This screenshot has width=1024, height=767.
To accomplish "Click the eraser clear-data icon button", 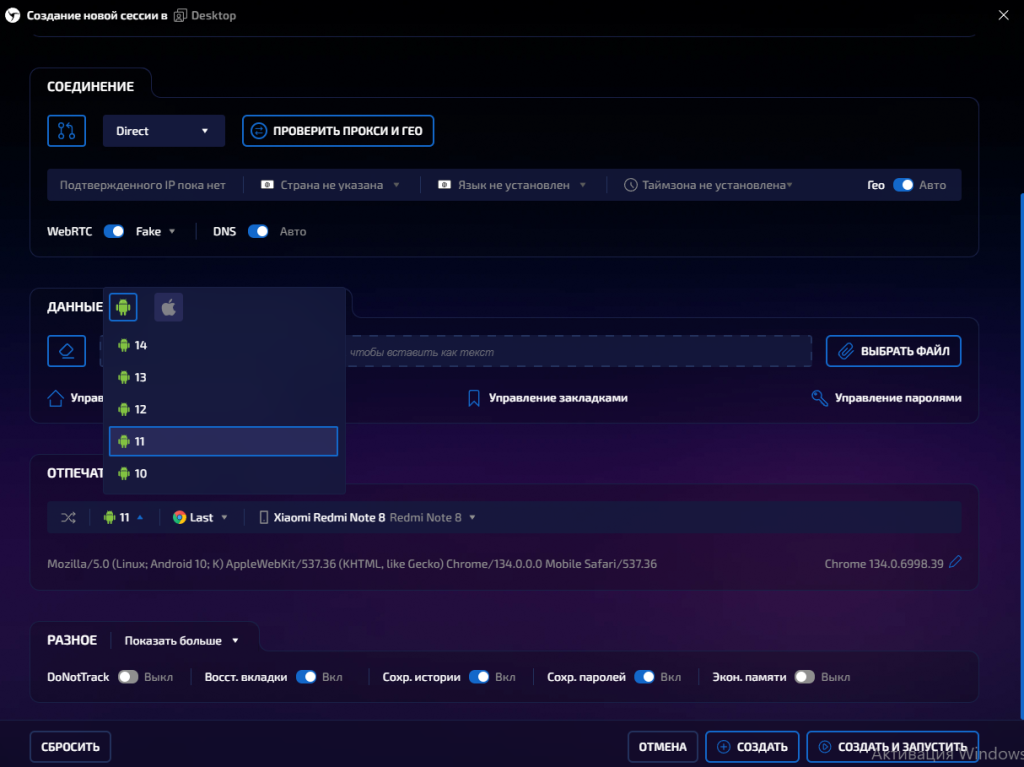I will coord(66,351).
